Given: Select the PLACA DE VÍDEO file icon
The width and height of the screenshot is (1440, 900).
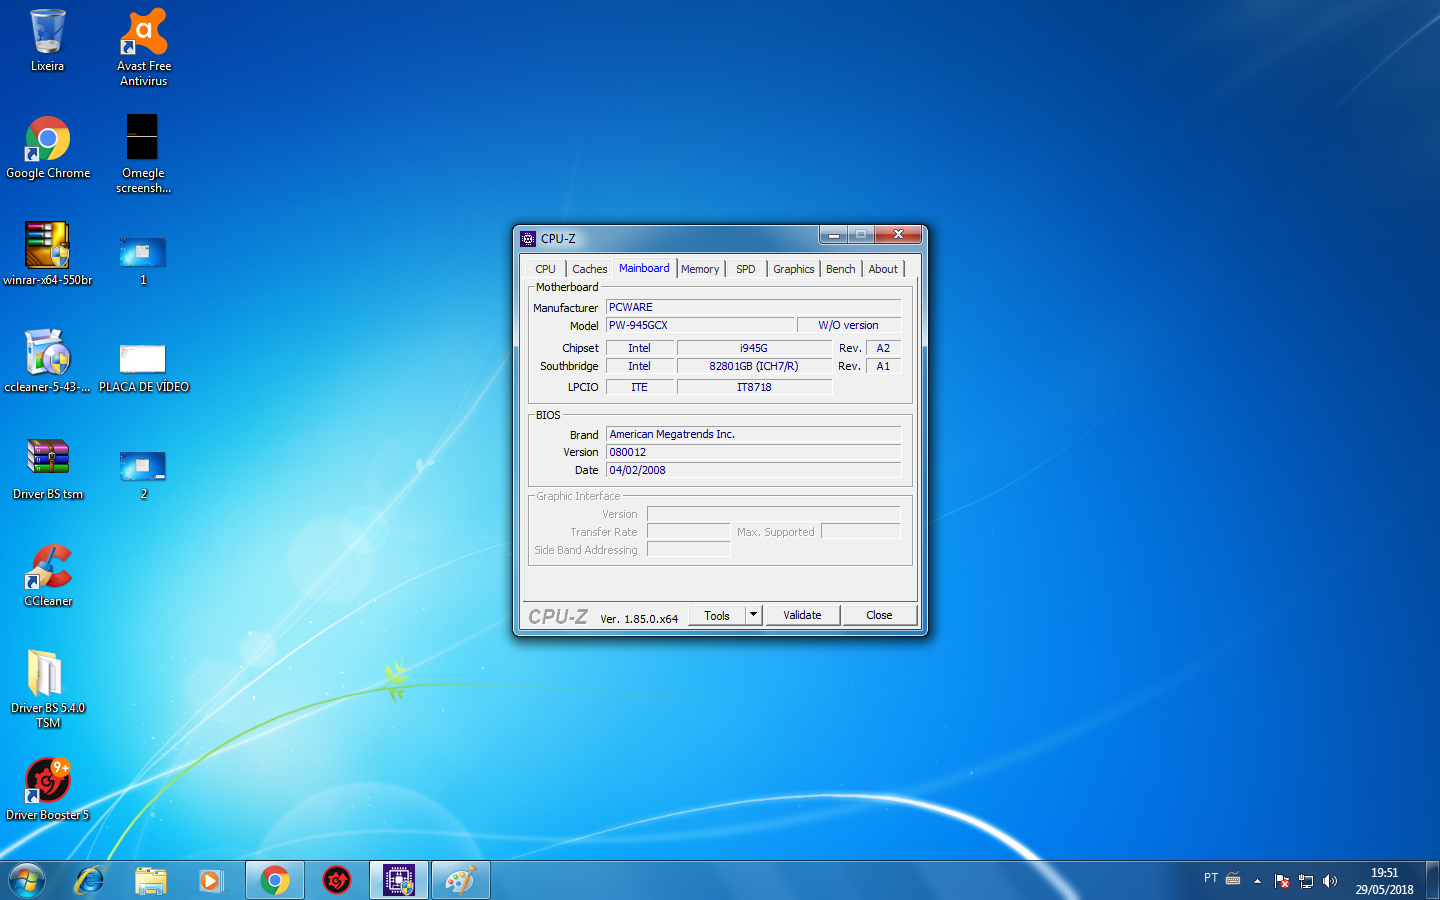Looking at the screenshot, I should 143,367.
